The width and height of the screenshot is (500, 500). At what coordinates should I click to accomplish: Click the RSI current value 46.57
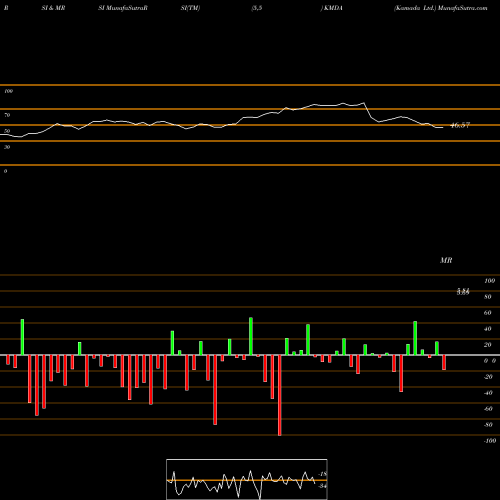pos(460,125)
